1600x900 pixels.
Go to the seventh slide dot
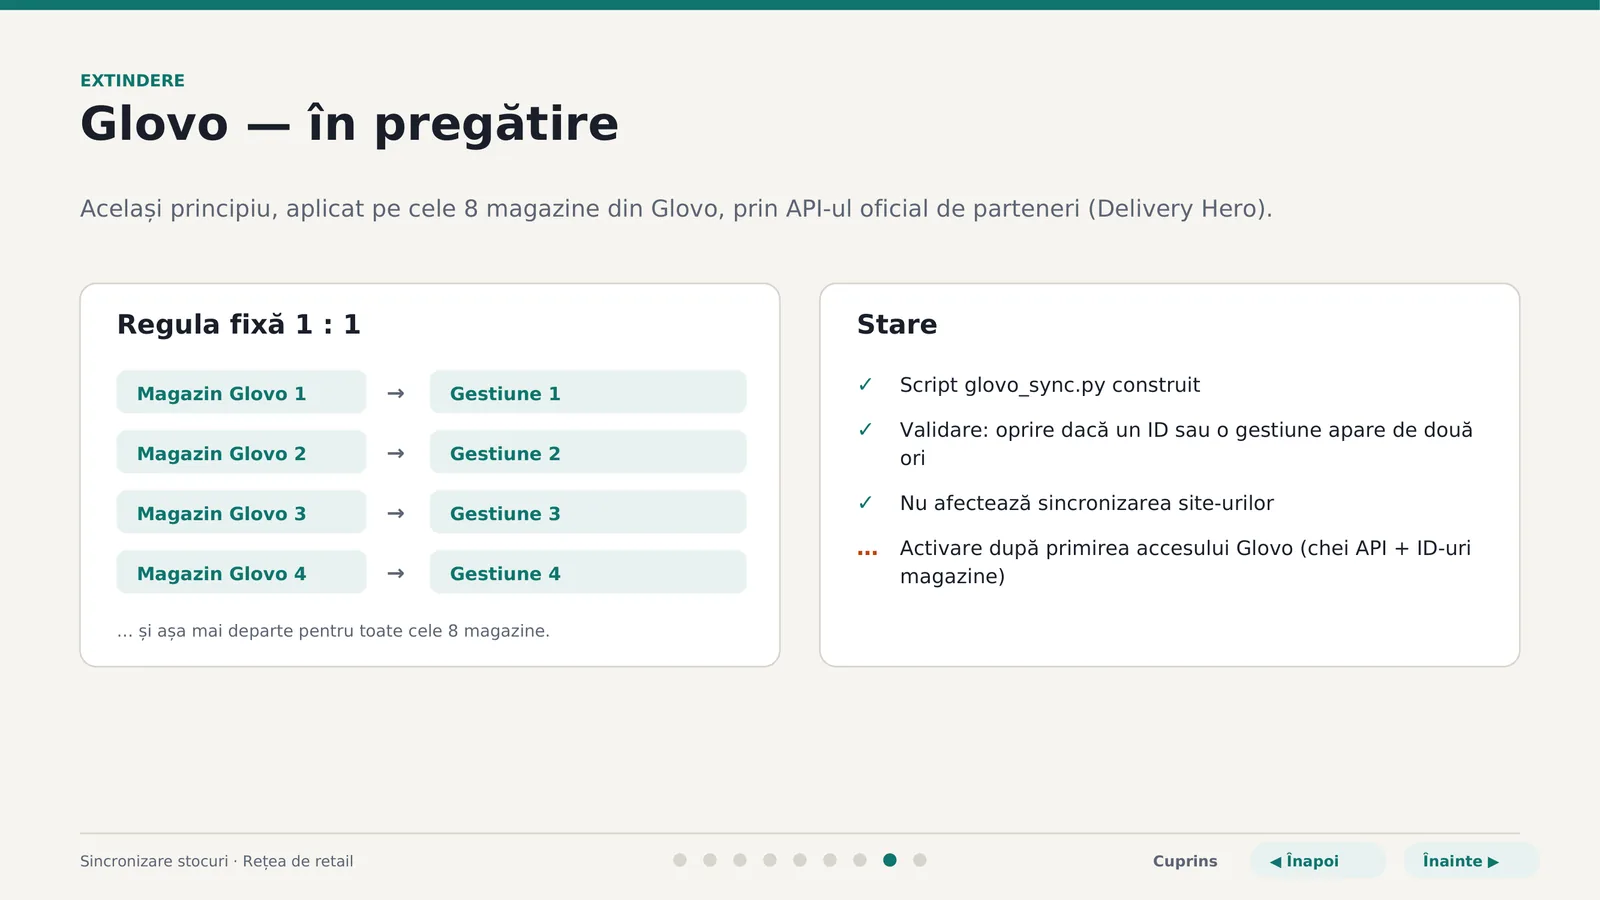(860, 860)
